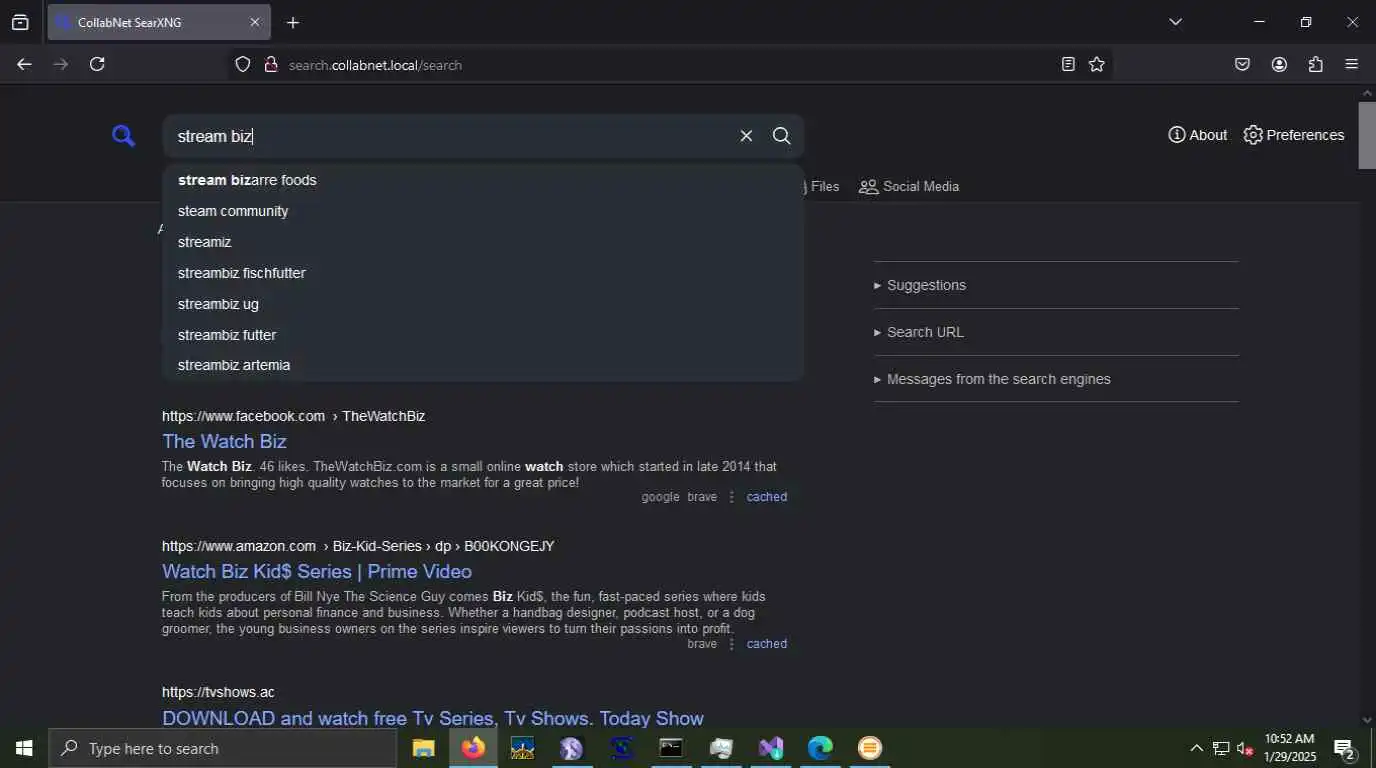Open Firefox View icon in the tab bar
Screen dimensions: 1376x768
[x=20, y=22]
